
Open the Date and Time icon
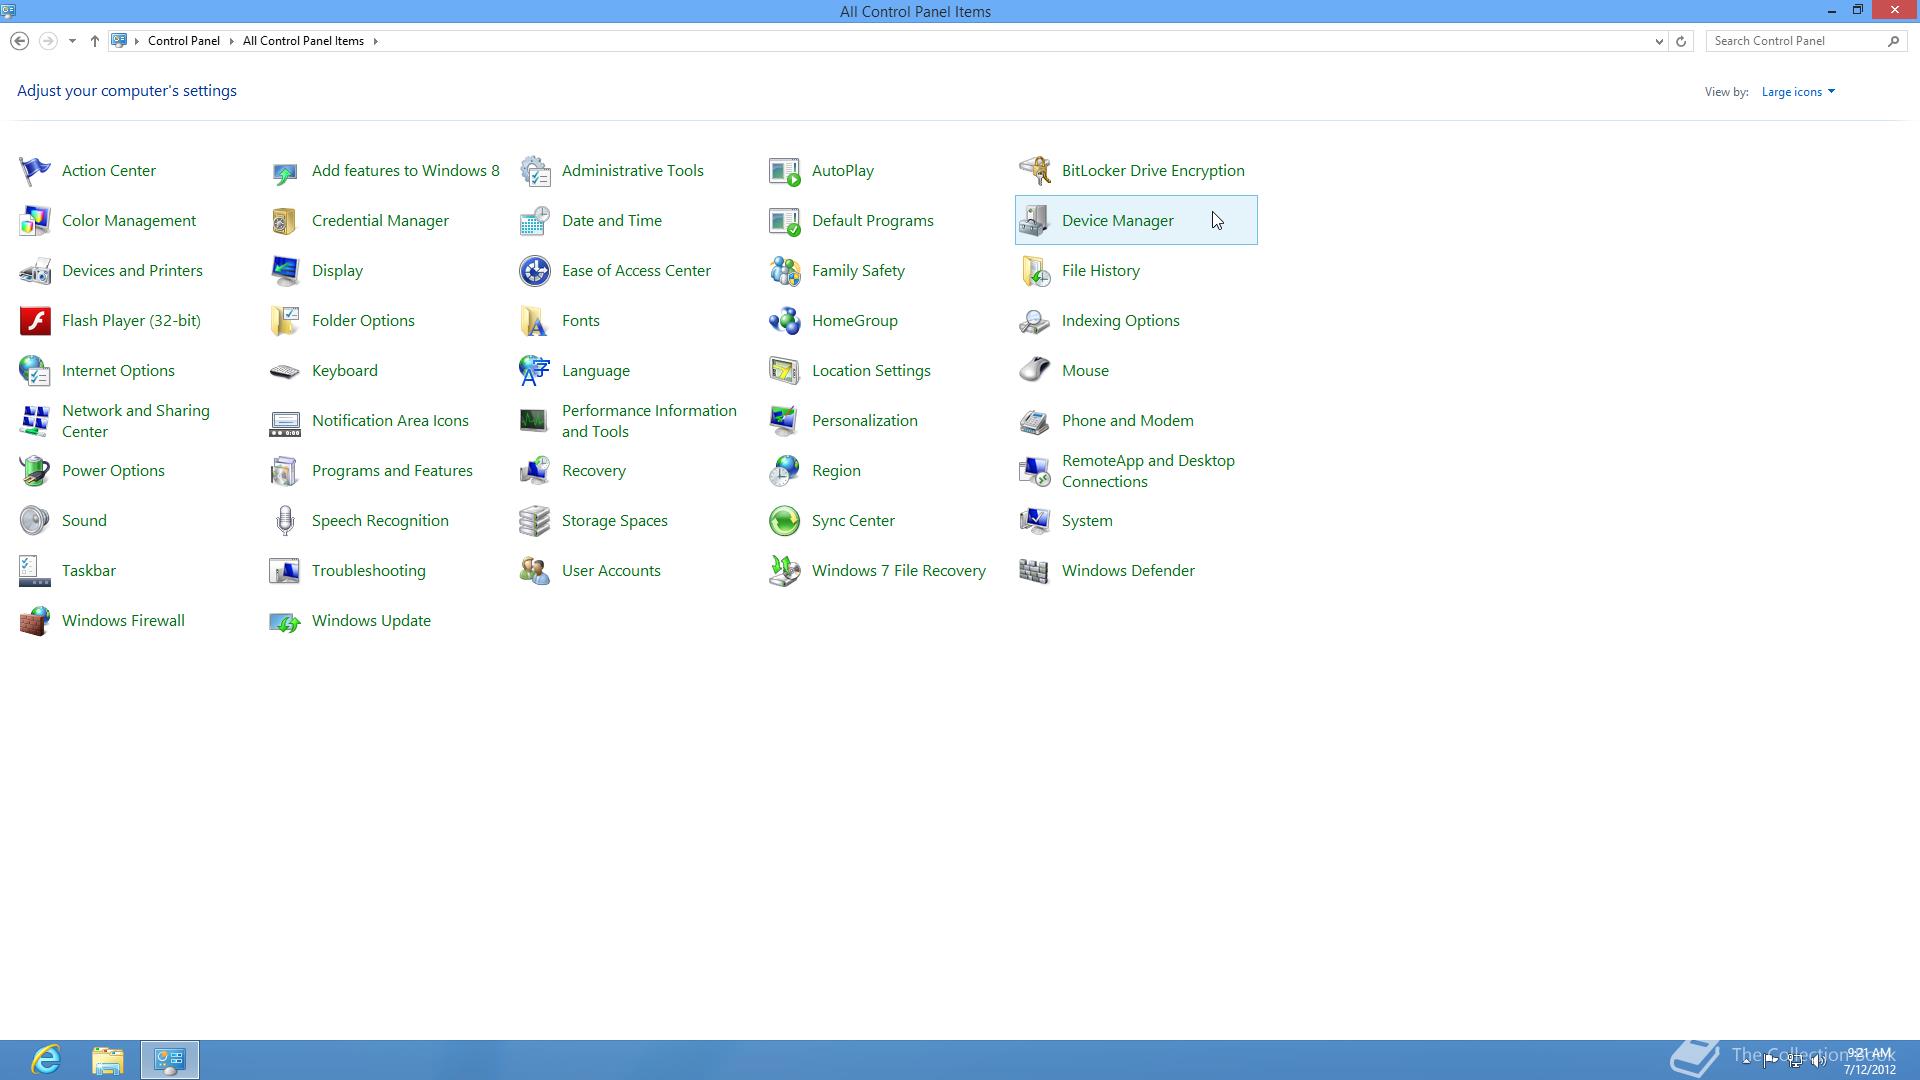(x=535, y=221)
